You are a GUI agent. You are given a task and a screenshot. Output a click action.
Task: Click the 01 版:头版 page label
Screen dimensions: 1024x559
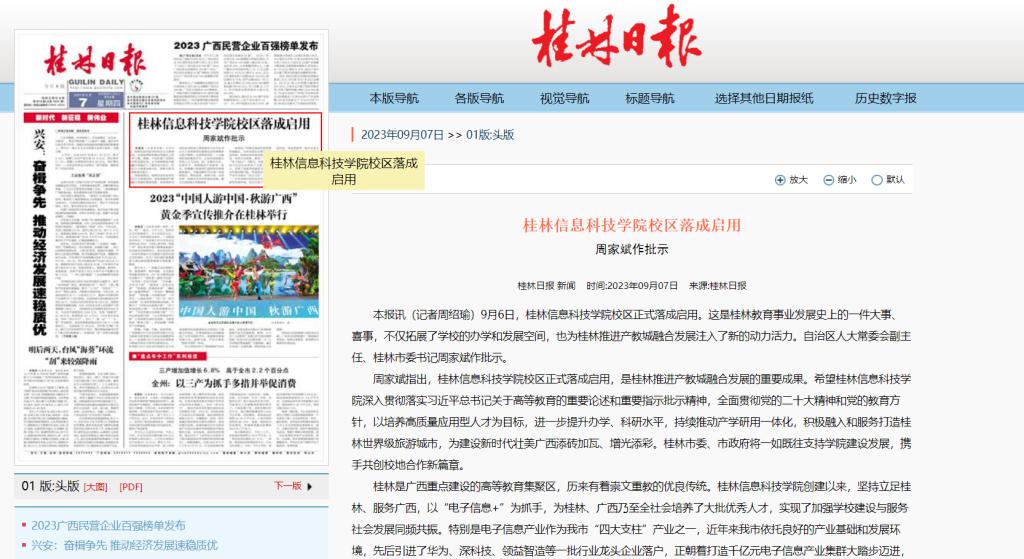pos(50,486)
